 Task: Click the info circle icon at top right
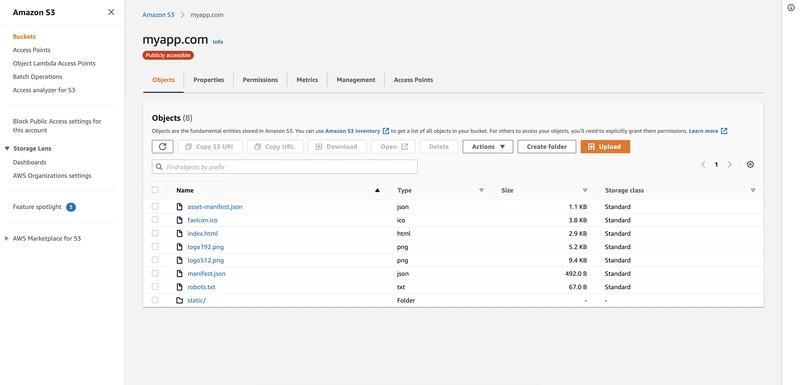pyautogui.click(x=791, y=8)
